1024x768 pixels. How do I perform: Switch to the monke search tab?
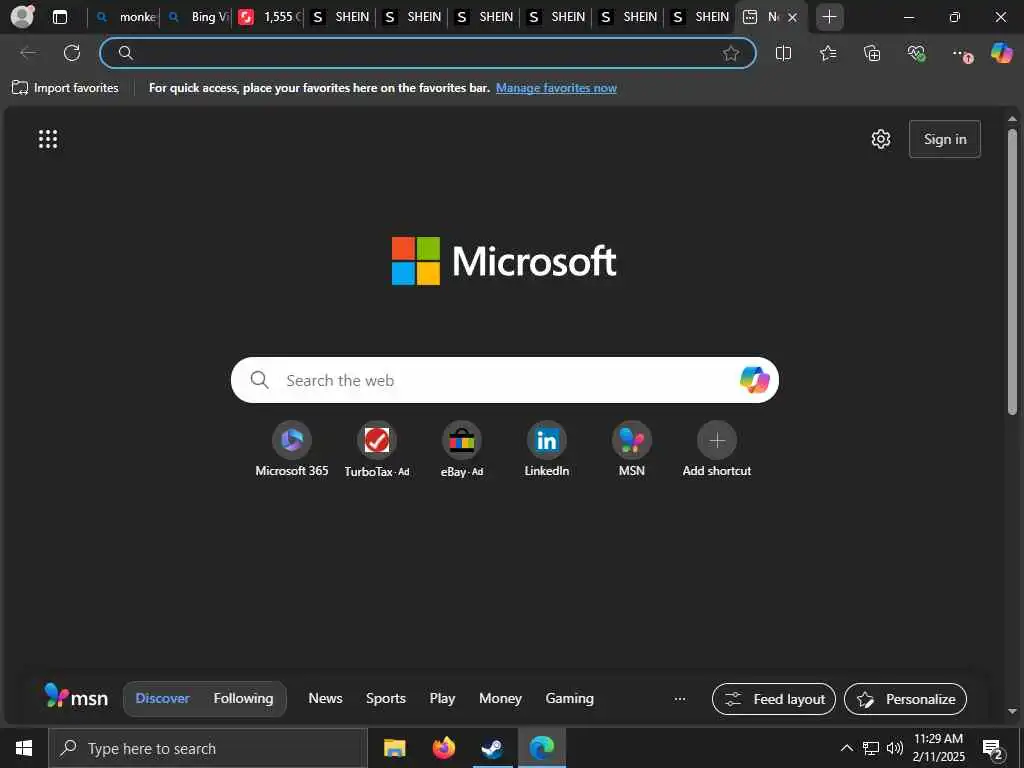(x=126, y=17)
